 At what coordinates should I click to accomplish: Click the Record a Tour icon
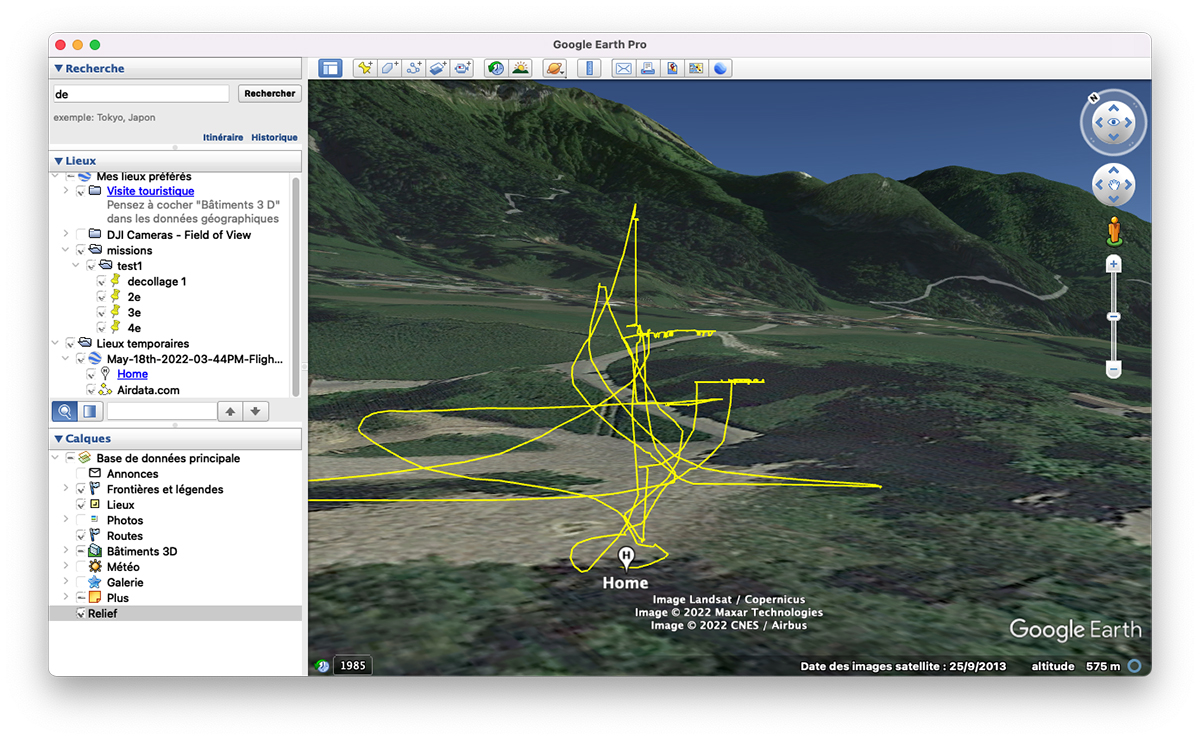pyautogui.click(x=462, y=68)
